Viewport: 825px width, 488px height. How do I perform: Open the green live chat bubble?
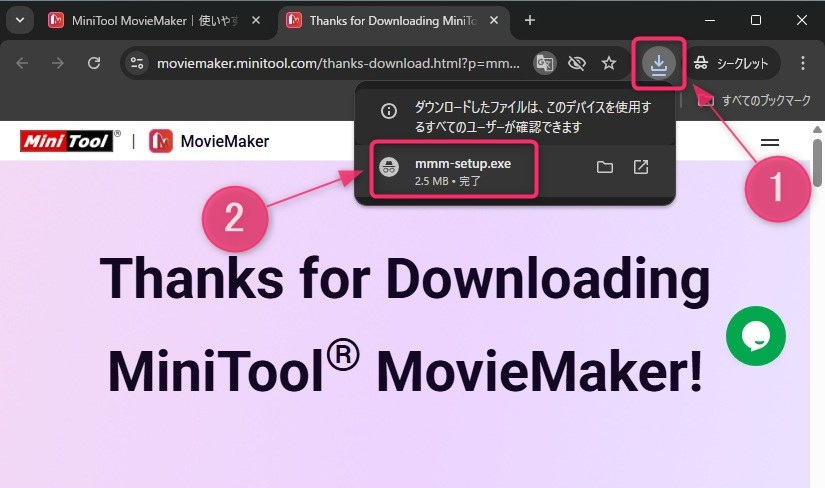[756, 336]
